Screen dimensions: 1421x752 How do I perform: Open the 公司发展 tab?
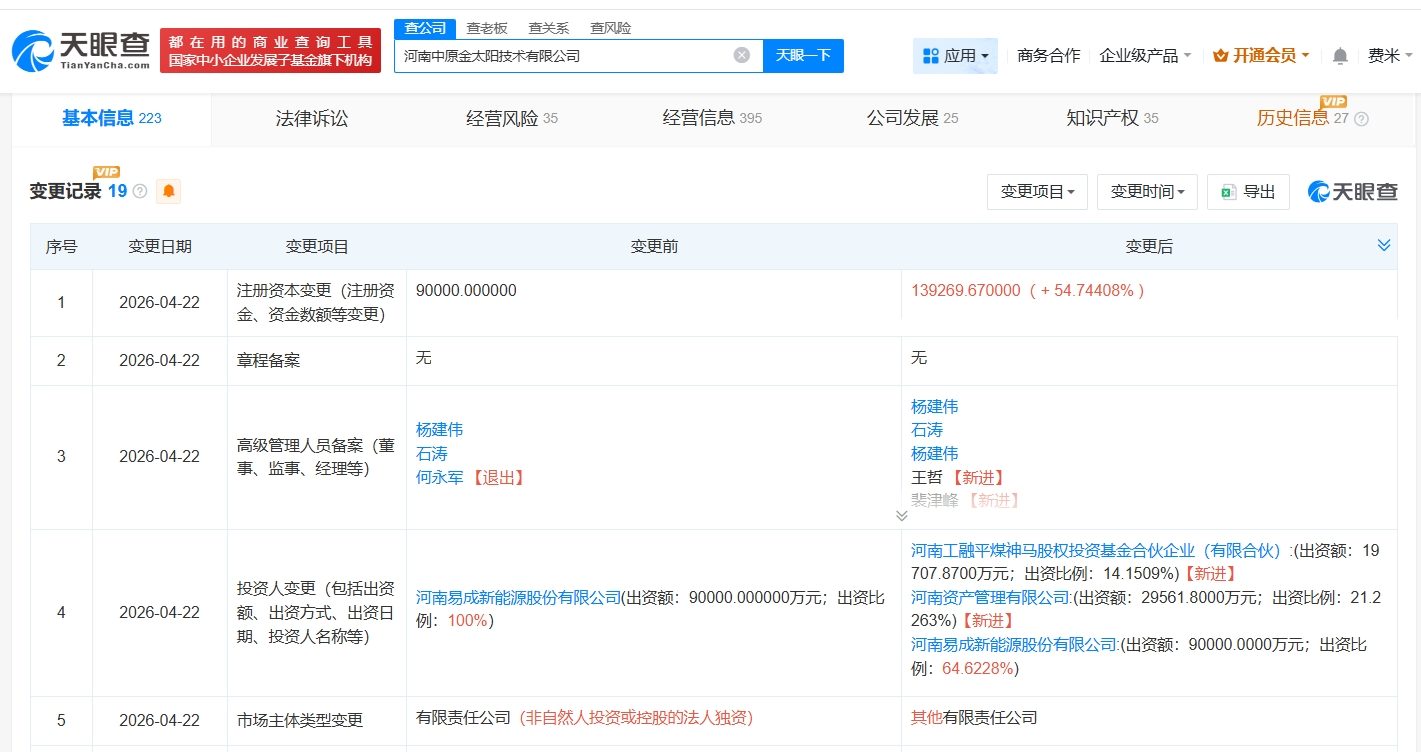pyautogui.click(x=912, y=119)
